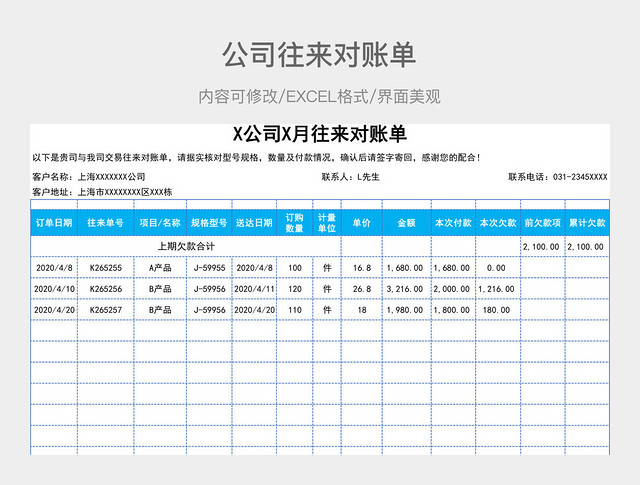Select delivery date cell 2020/4/11
640x485 pixels.
click(x=254, y=289)
